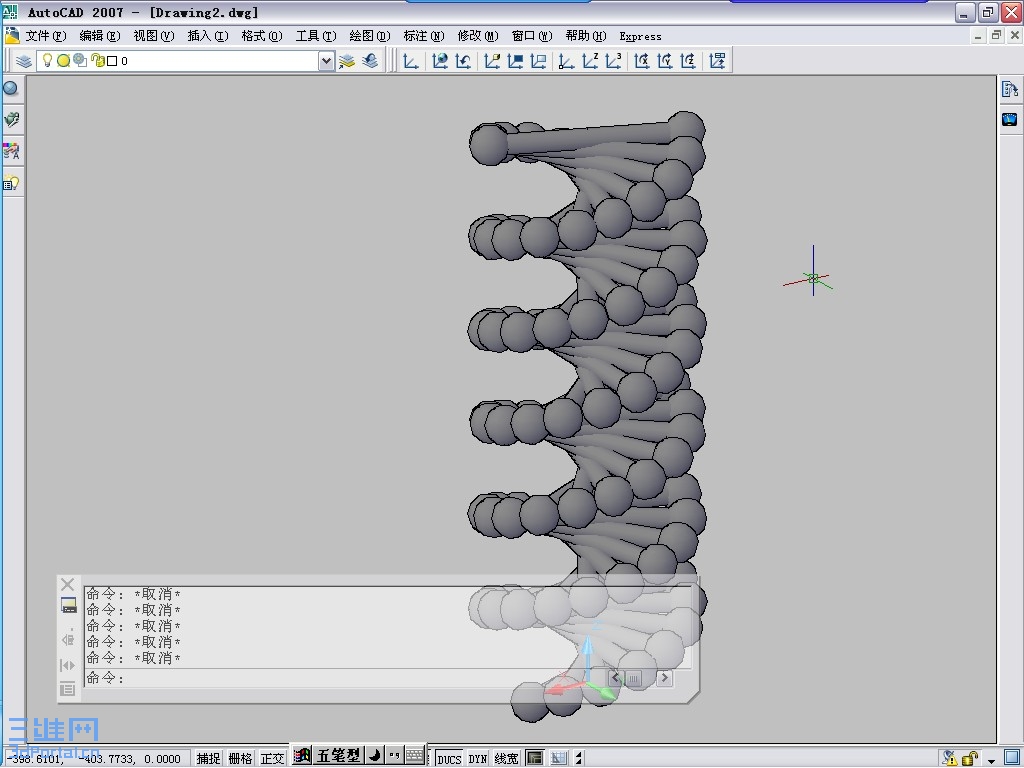Click the UCS Previous icon
The image size is (1024, 768).
(x=464, y=61)
